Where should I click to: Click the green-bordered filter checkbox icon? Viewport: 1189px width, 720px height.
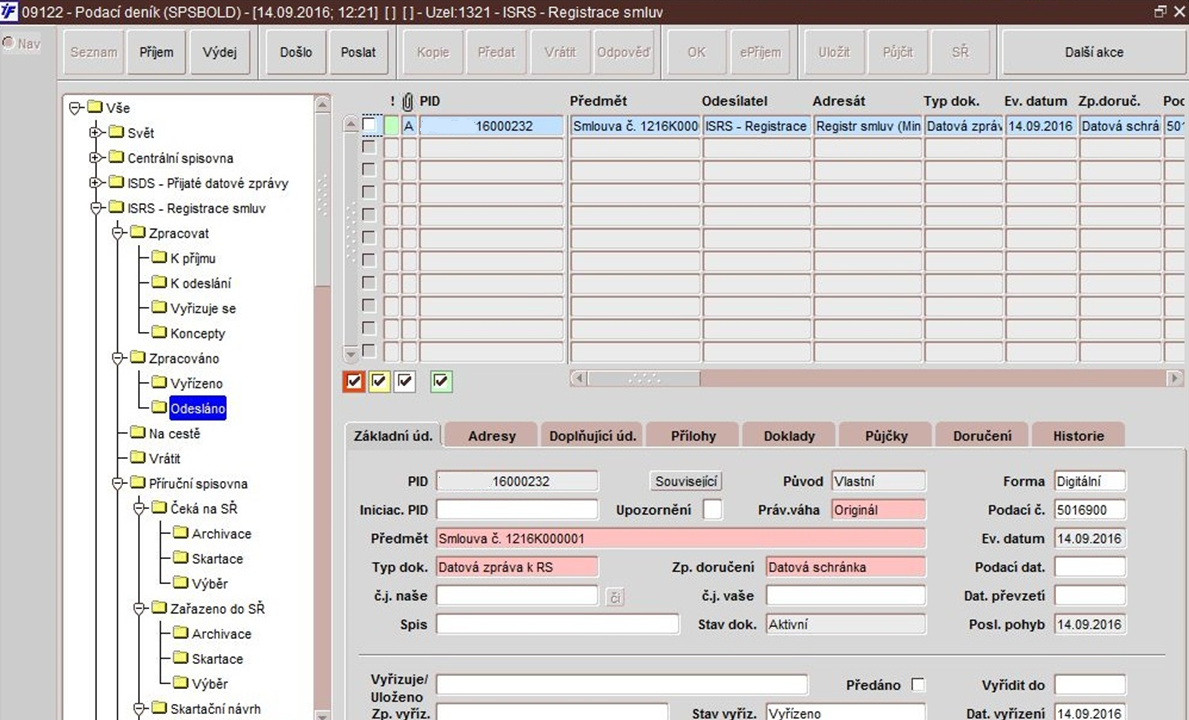pyautogui.click(x=441, y=381)
